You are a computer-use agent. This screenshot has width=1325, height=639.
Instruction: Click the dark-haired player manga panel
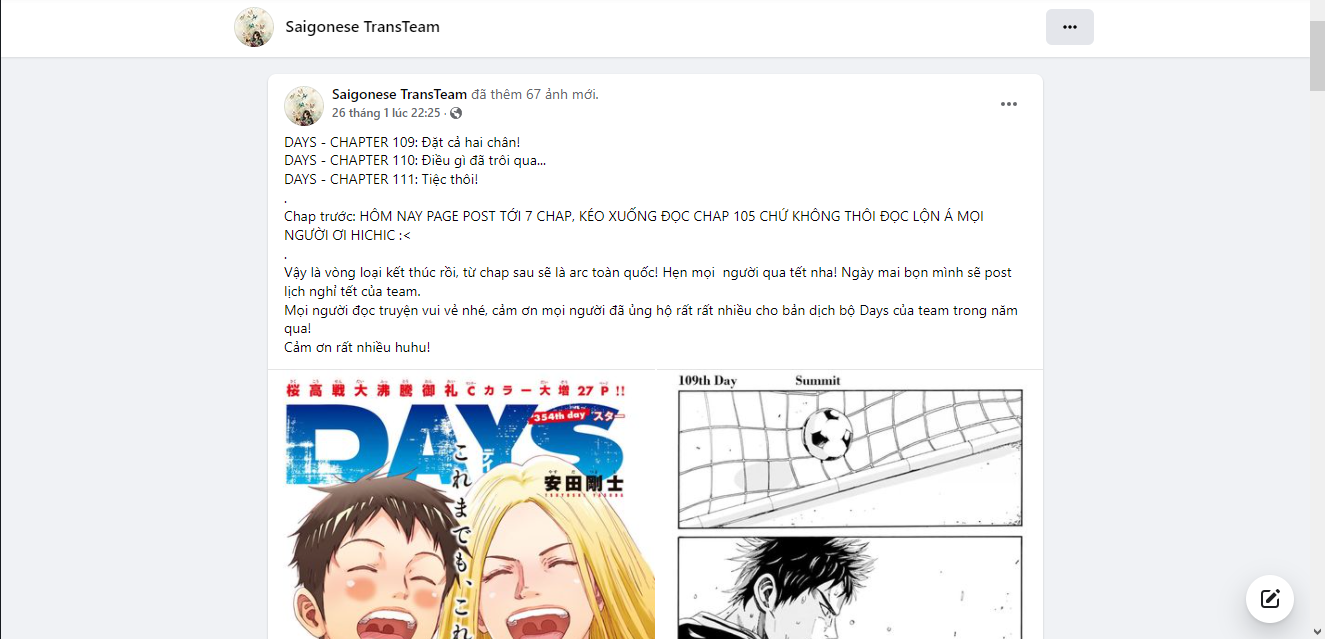click(850, 588)
